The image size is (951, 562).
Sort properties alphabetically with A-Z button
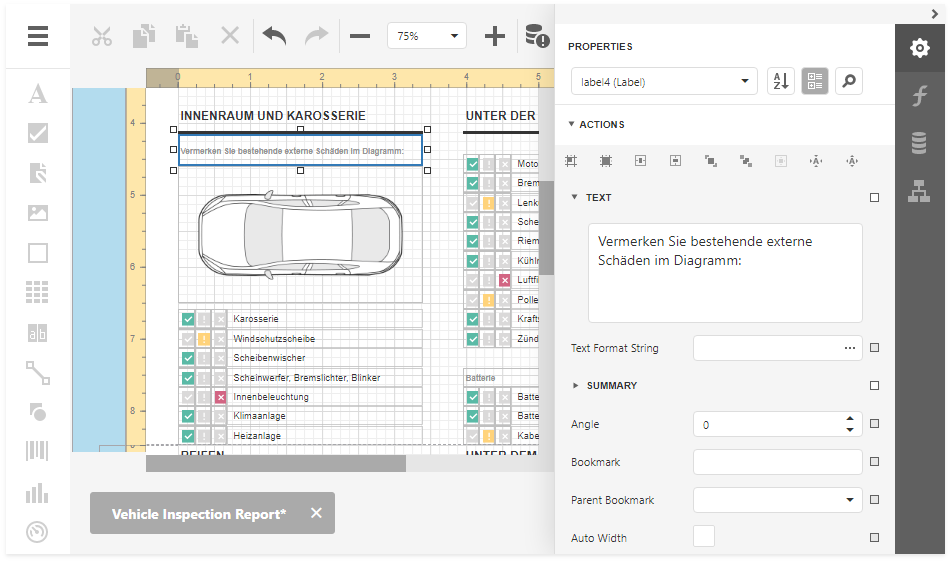(780, 82)
